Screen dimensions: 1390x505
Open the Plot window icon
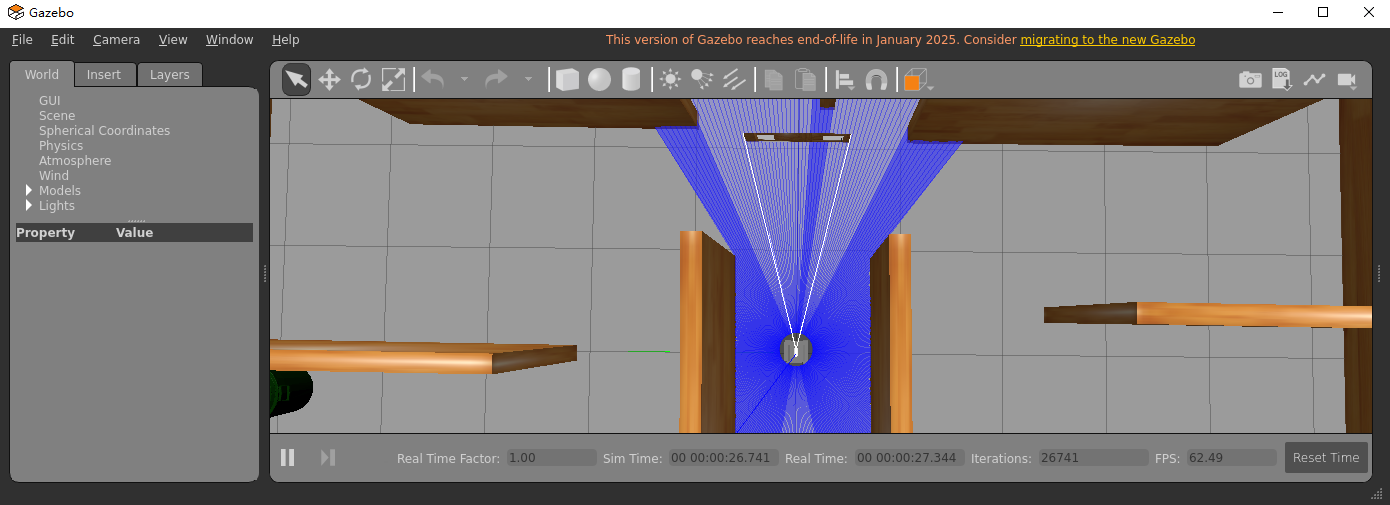point(1314,80)
